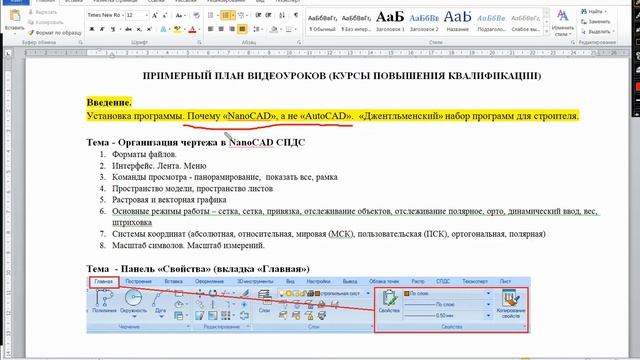Screen dimensions: 640x360
Task: Select the NanoCAD ribbon picture in document
Action: pos(309,305)
